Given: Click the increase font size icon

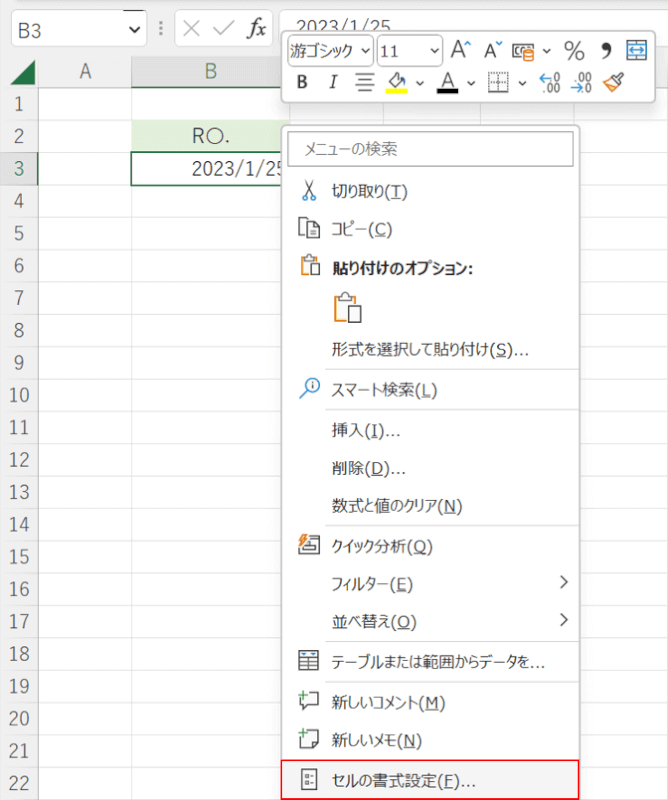Looking at the screenshot, I should tap(460, 50).
